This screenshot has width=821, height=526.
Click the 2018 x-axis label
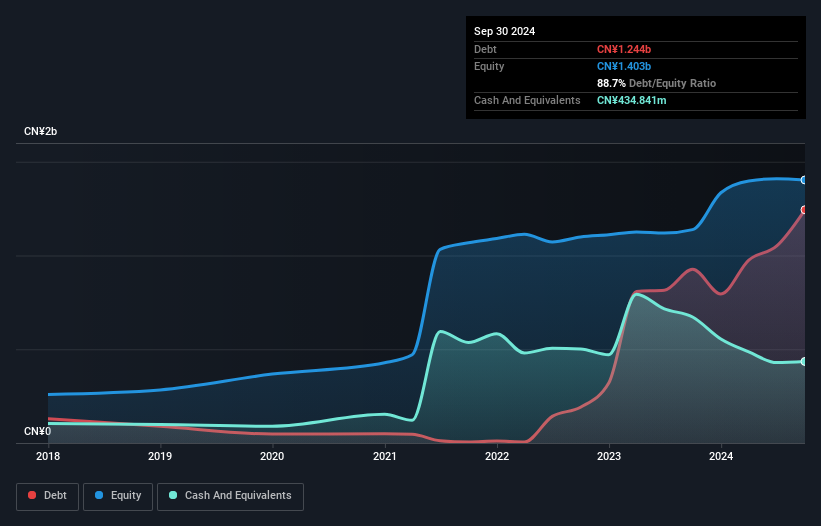coord(48,456)
